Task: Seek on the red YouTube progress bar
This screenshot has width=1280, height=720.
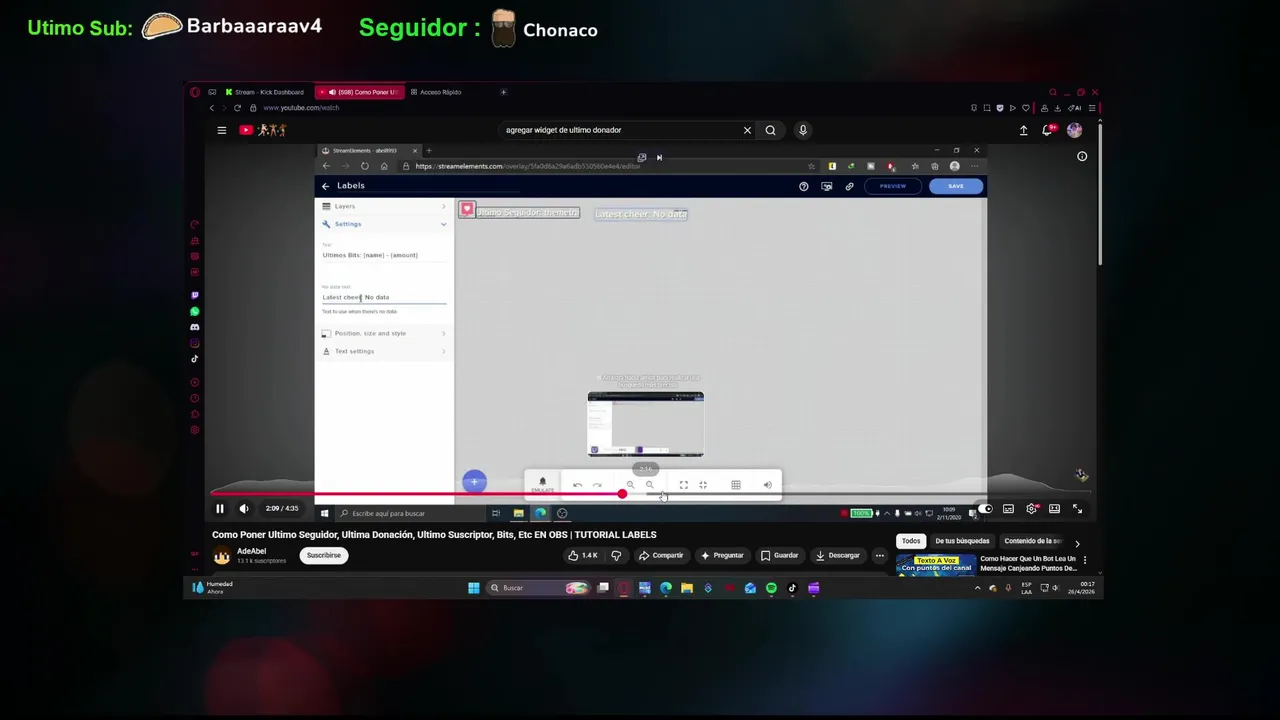Action: pos(650,494)
